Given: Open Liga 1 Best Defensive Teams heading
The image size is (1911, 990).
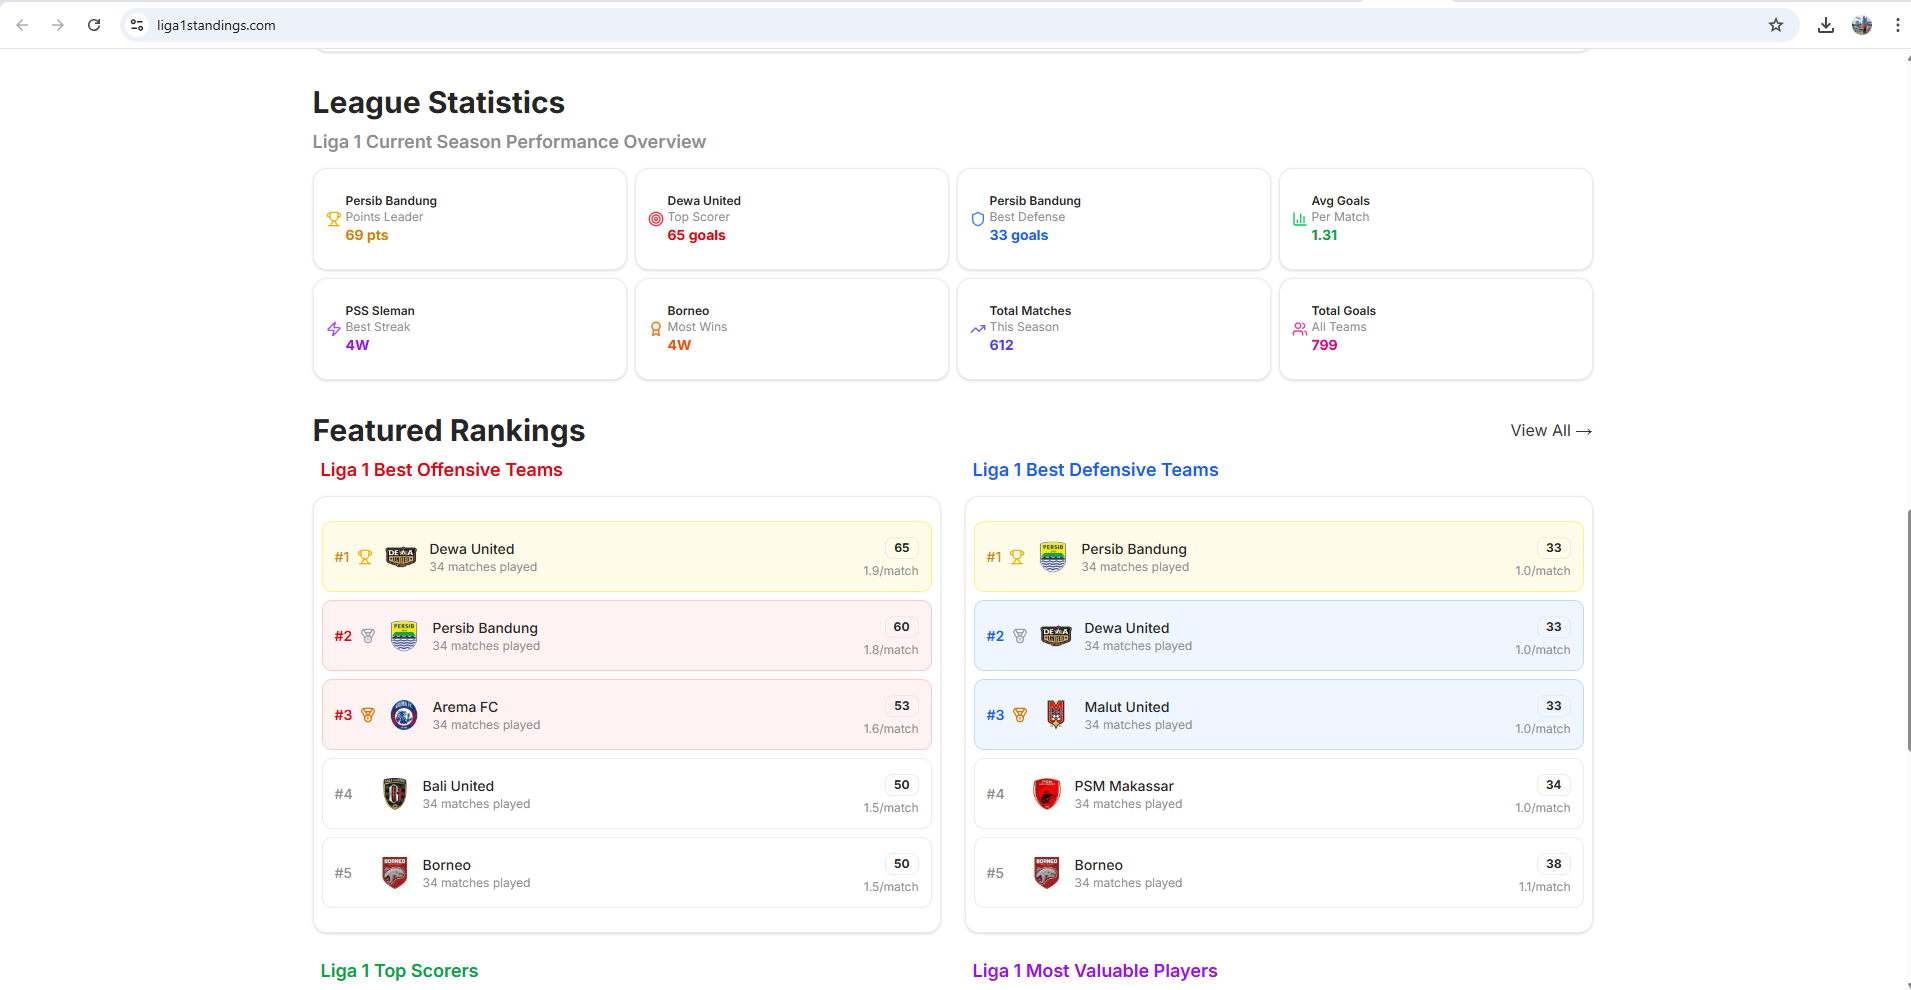Looking at the screenshot, I should [x=1095, y=470].
